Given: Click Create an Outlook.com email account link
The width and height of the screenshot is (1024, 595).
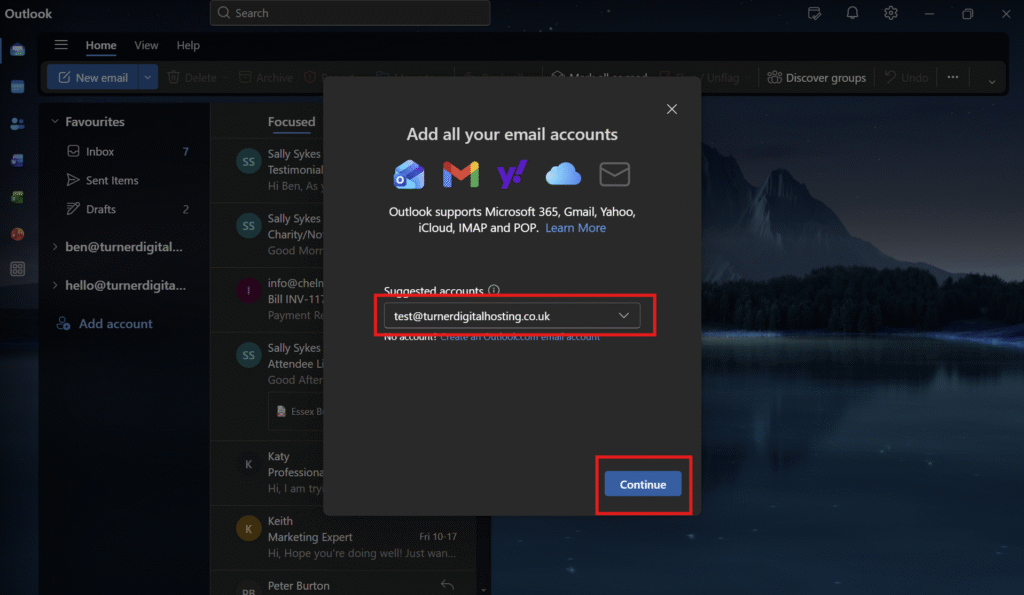Looking at the screenshot, I should pos(520,337).
